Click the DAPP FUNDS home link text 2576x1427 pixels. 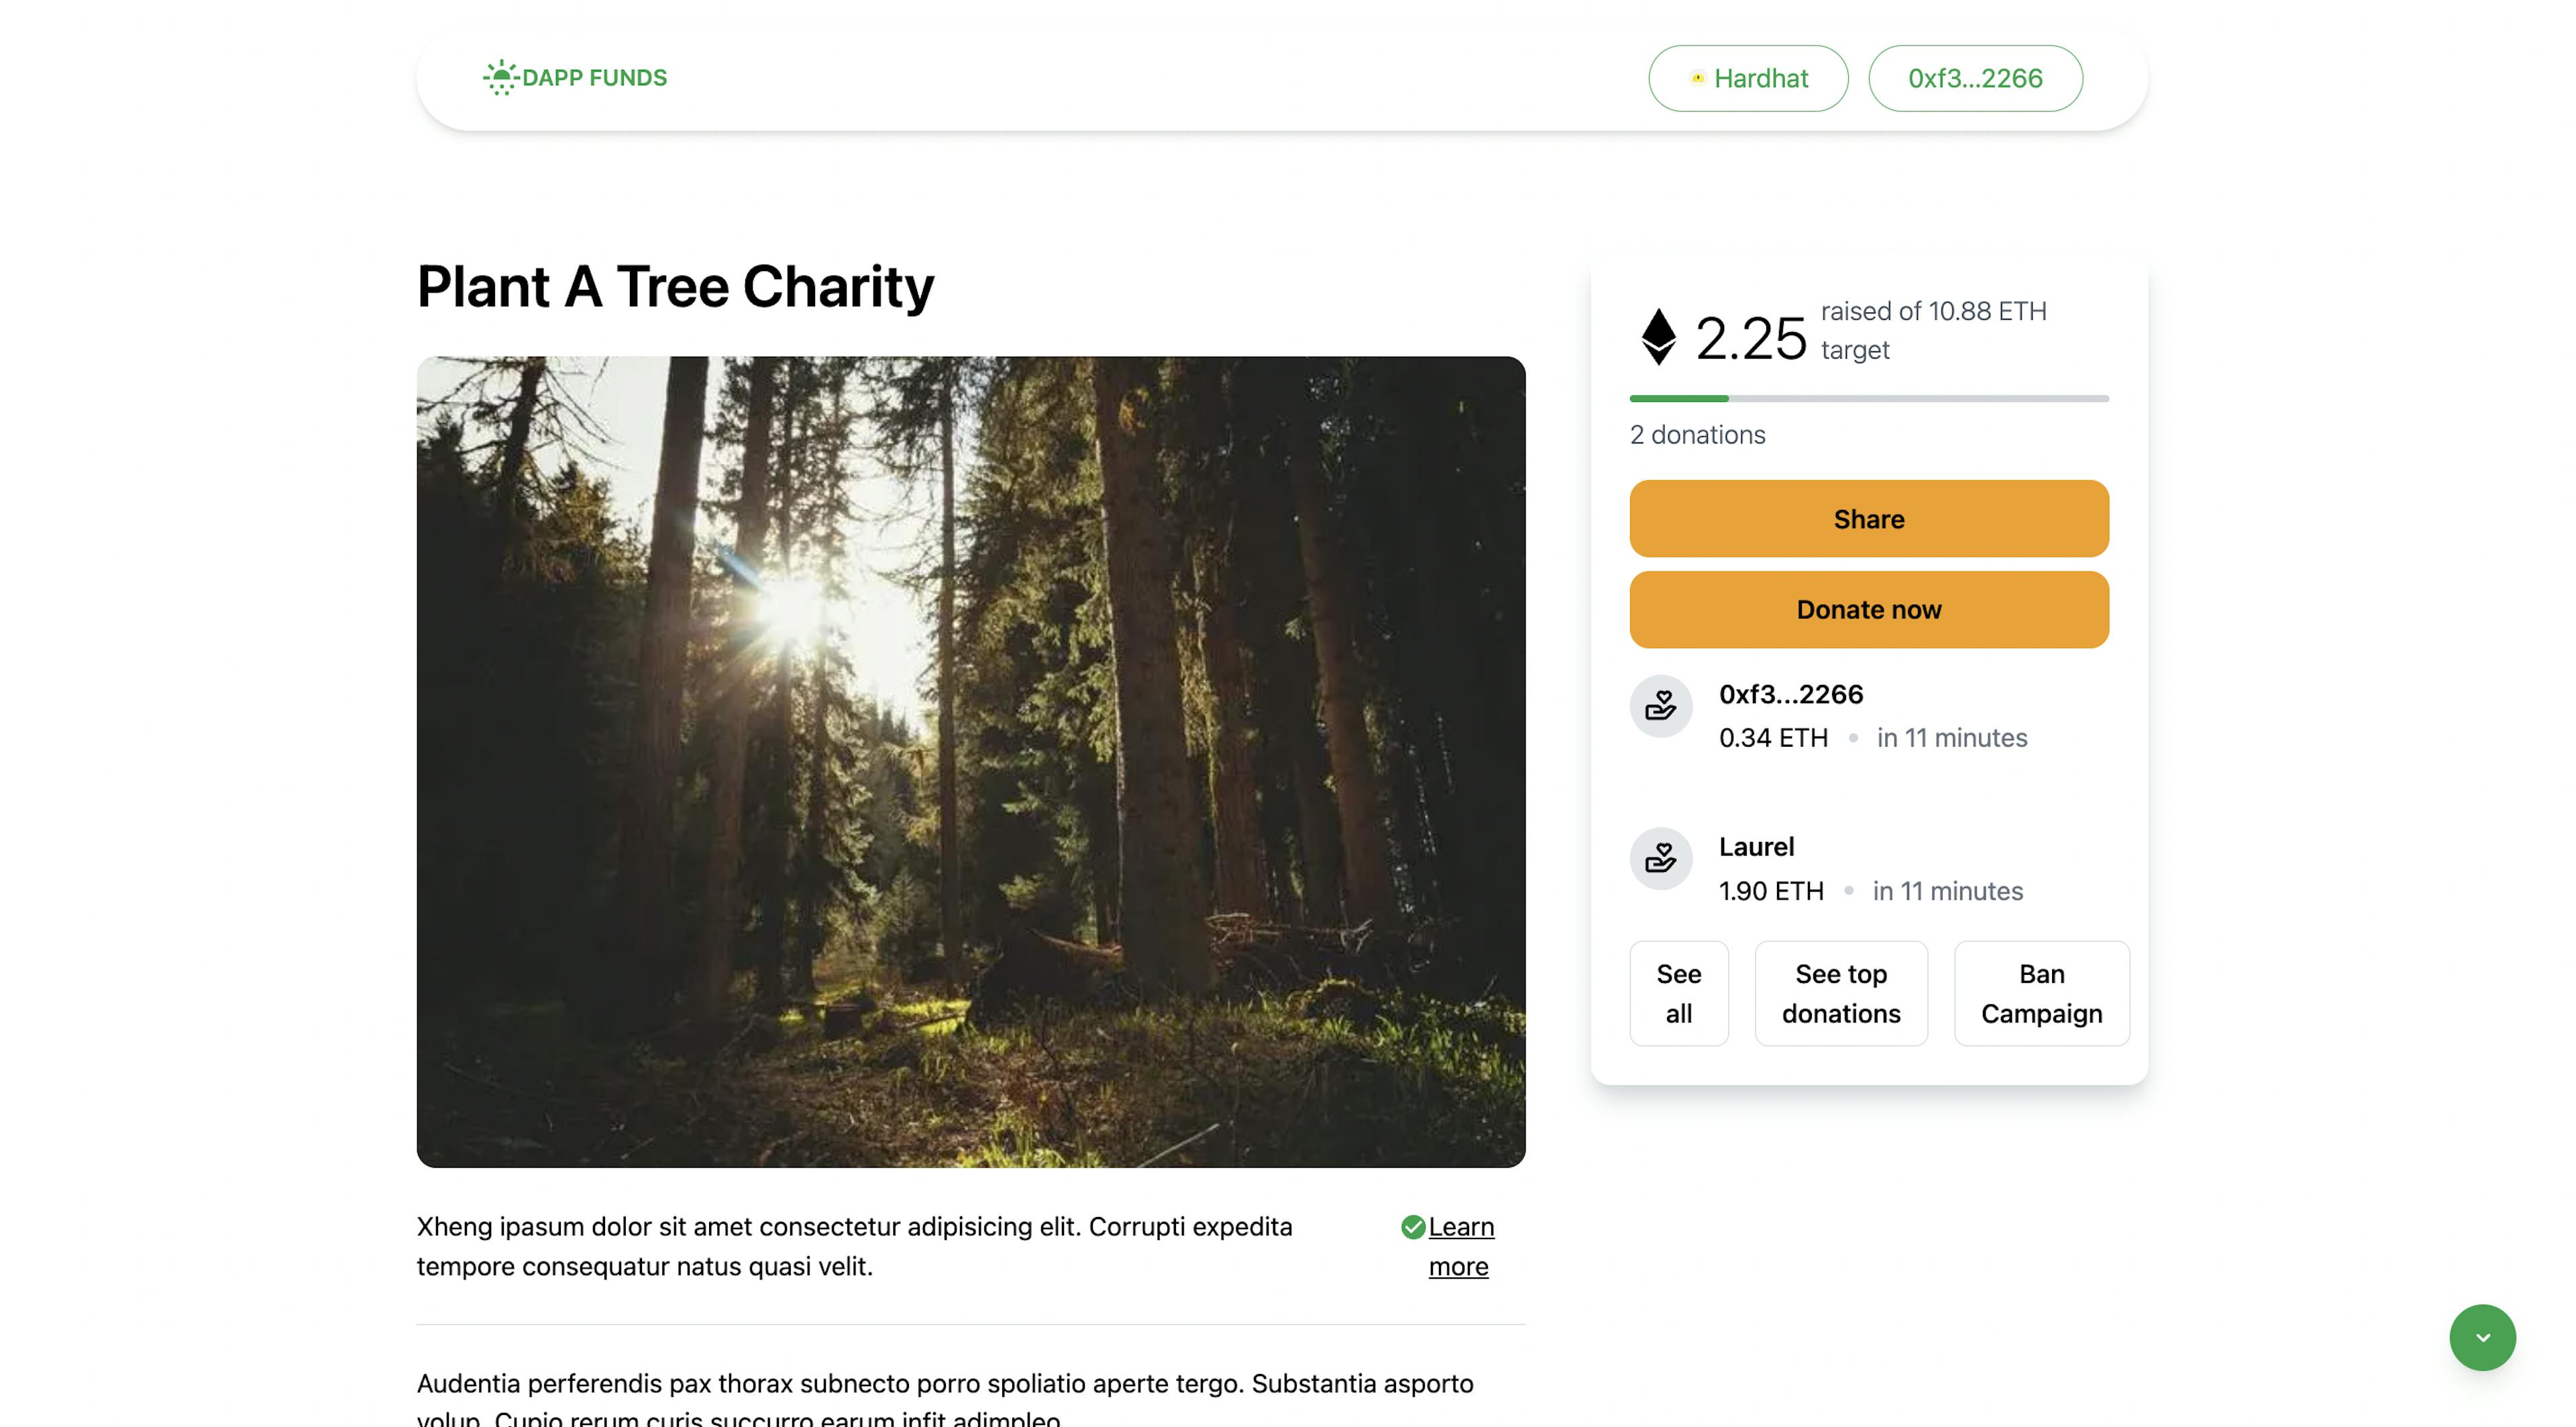[x=594, y=78]
